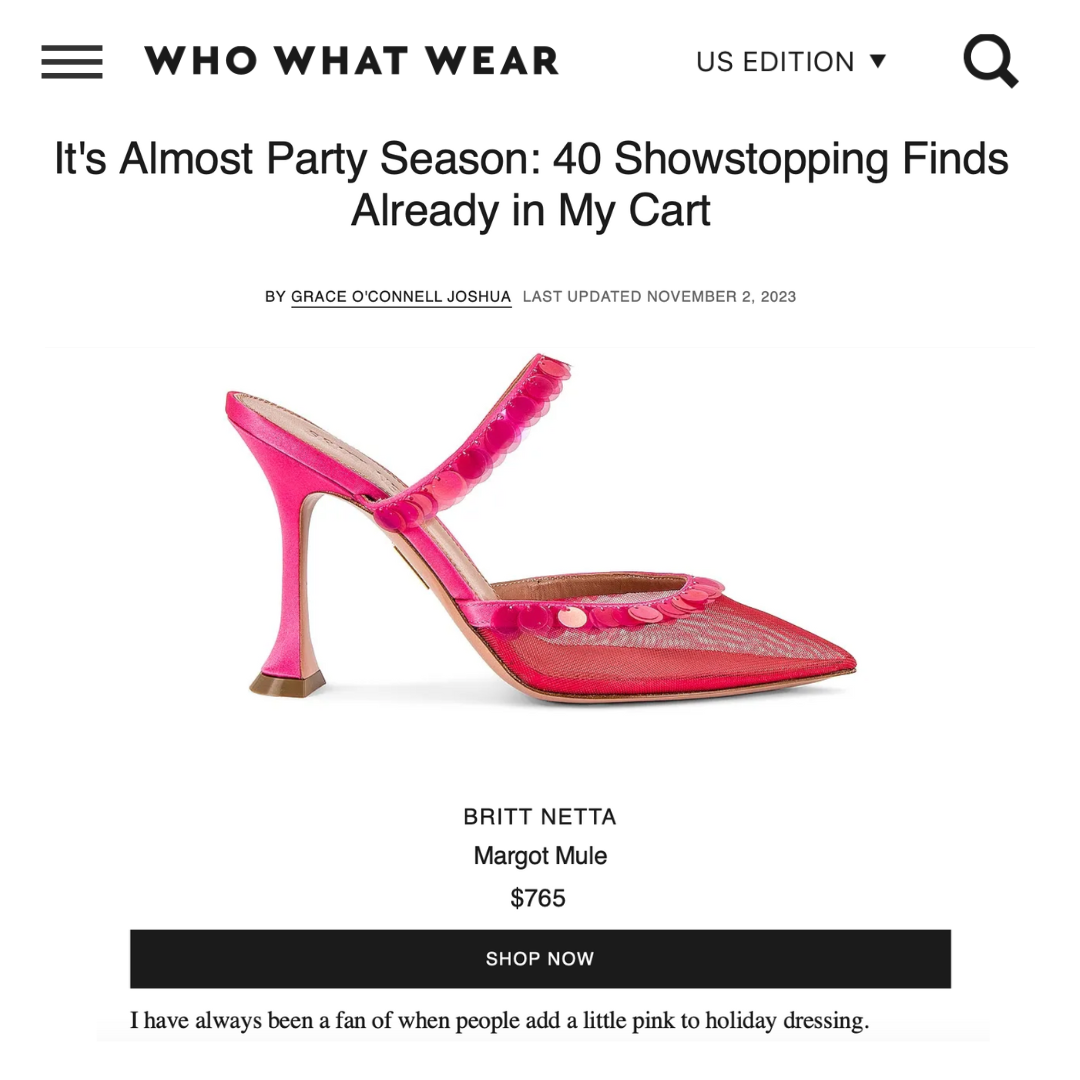
Task: Click the "It's Almost Party Season" headline line
Action: point(531,160)
